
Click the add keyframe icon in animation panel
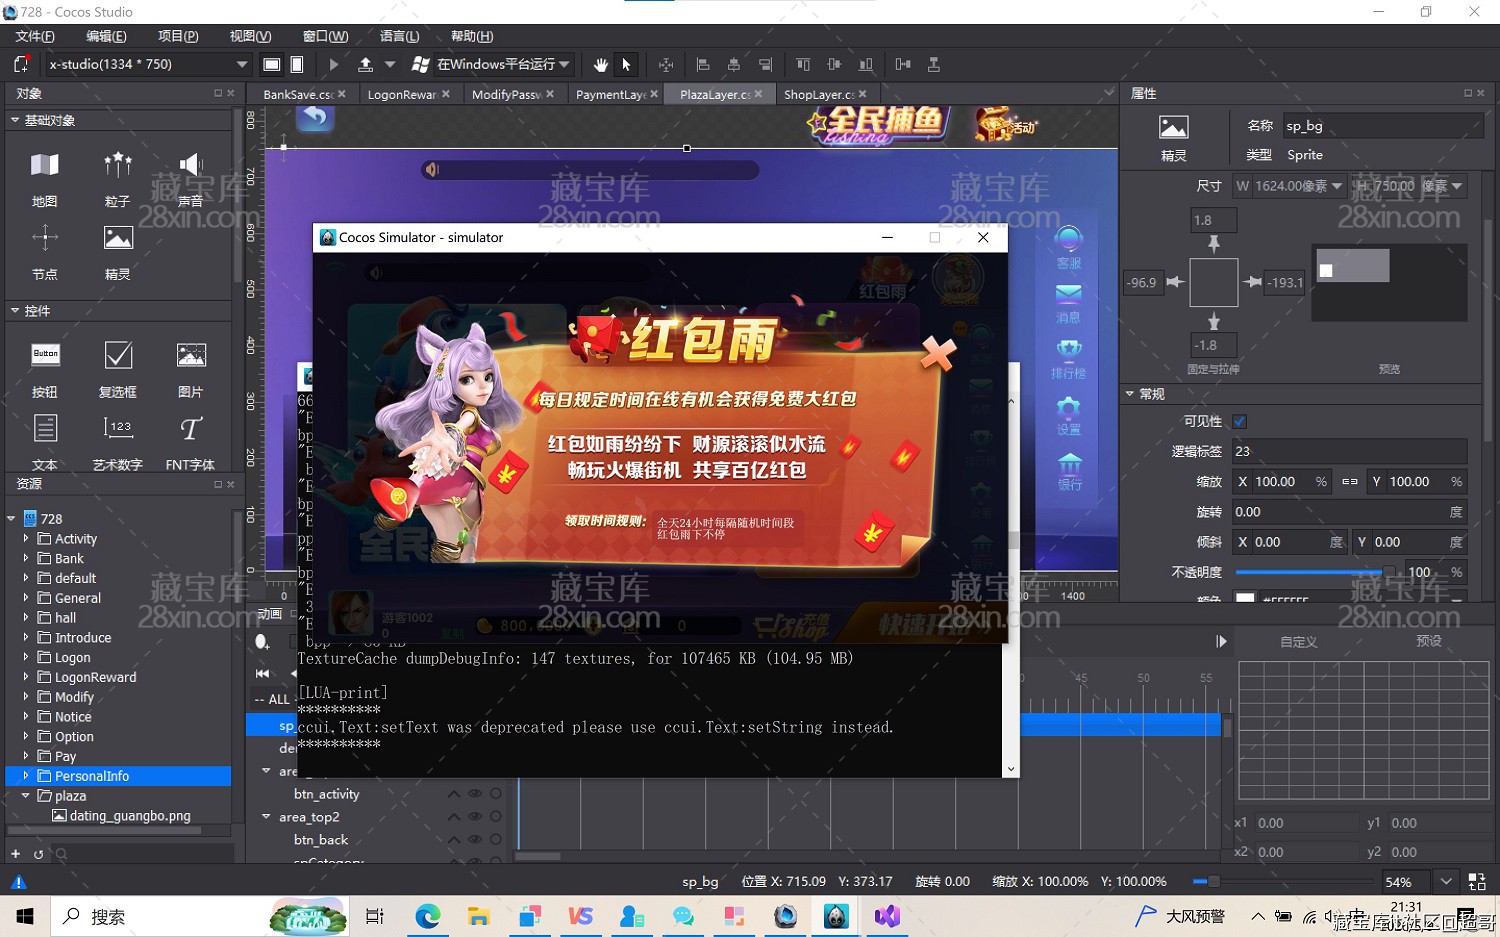pyautogui.click(x=262, y=642)
